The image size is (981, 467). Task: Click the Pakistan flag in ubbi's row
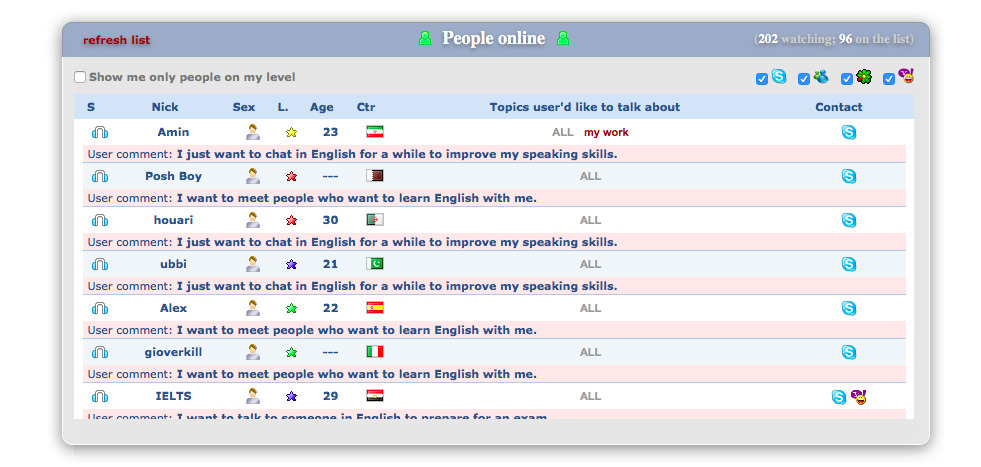(375, 264)
